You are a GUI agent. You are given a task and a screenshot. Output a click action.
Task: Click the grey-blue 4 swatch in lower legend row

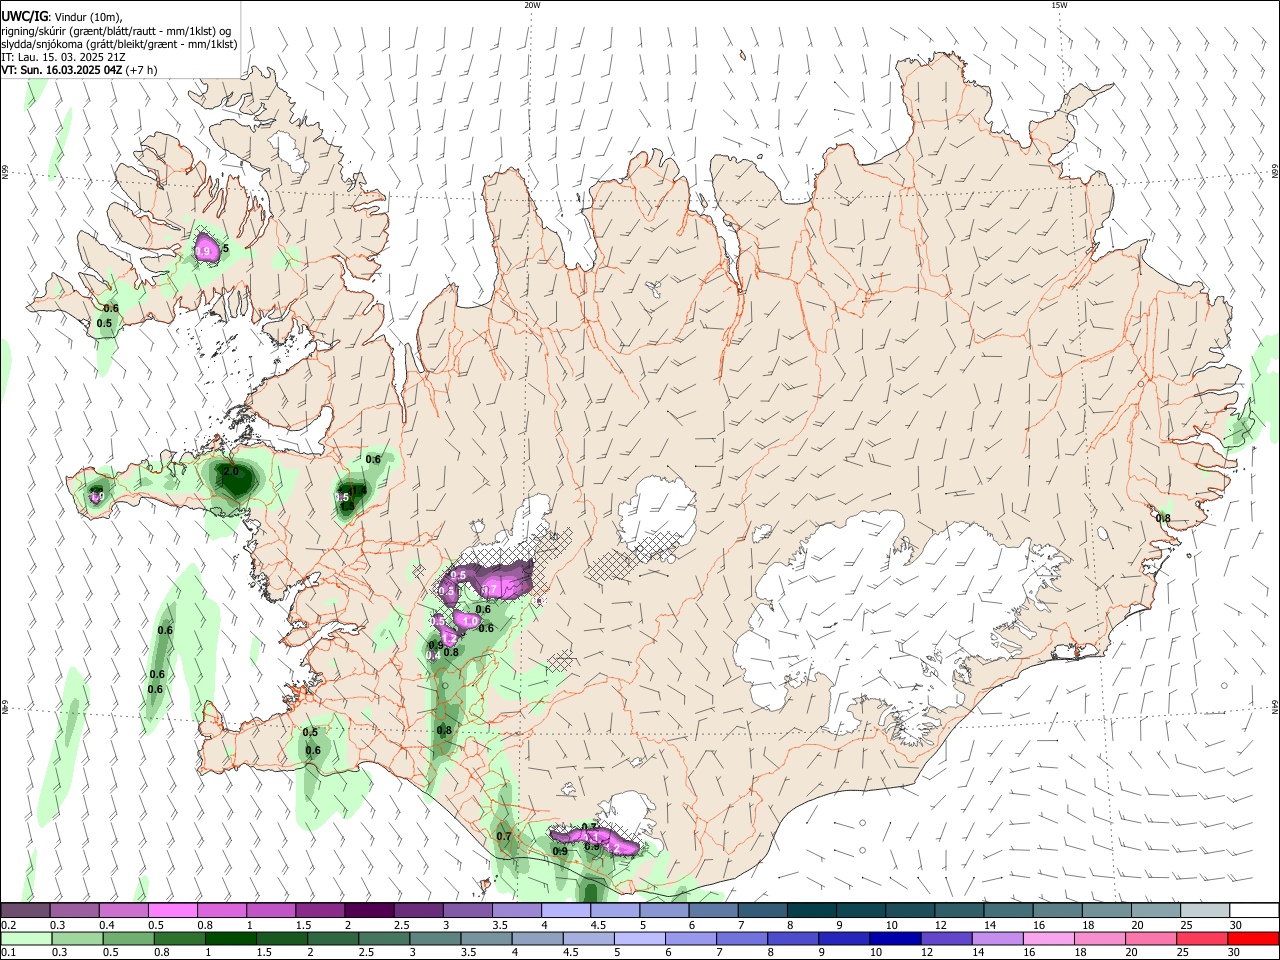[537, 939]
